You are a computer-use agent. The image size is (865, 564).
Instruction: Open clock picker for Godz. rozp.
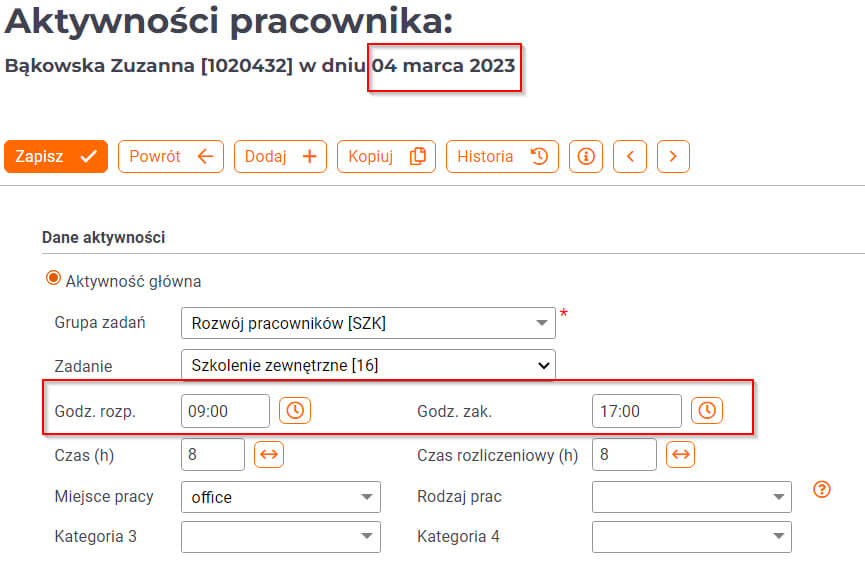click(295, 411)
